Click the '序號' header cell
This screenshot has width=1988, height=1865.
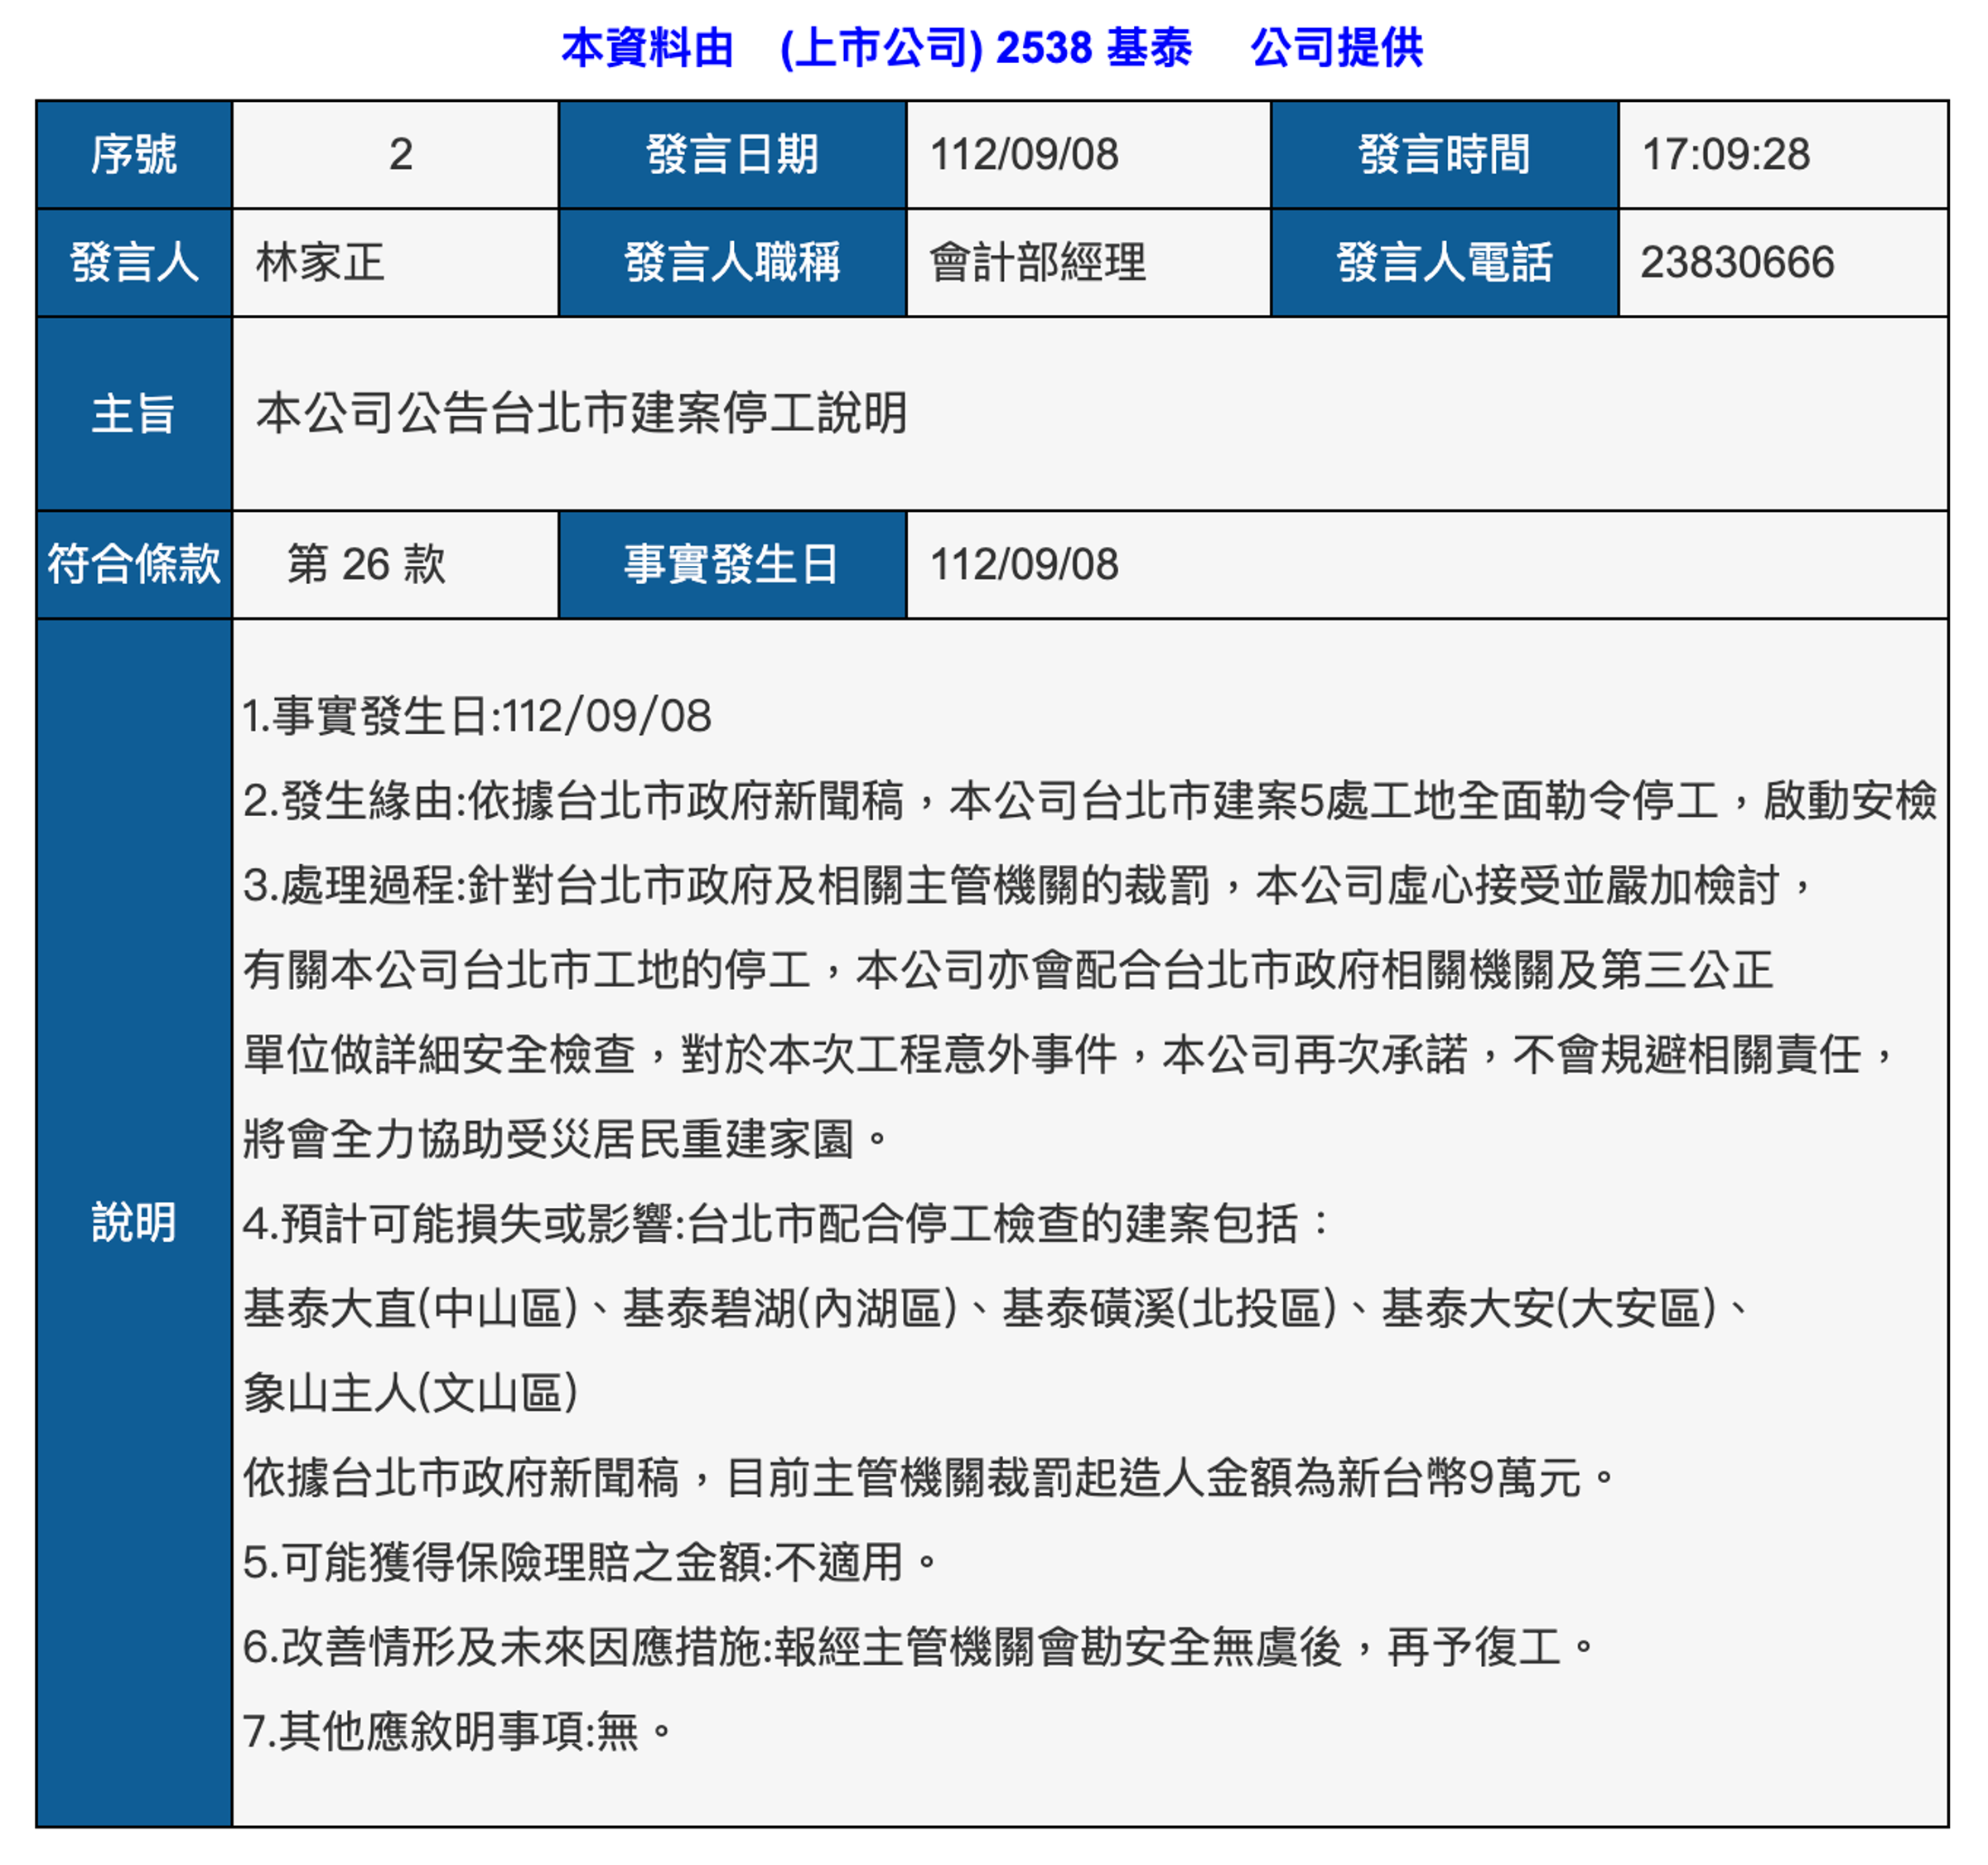point(134,155)
